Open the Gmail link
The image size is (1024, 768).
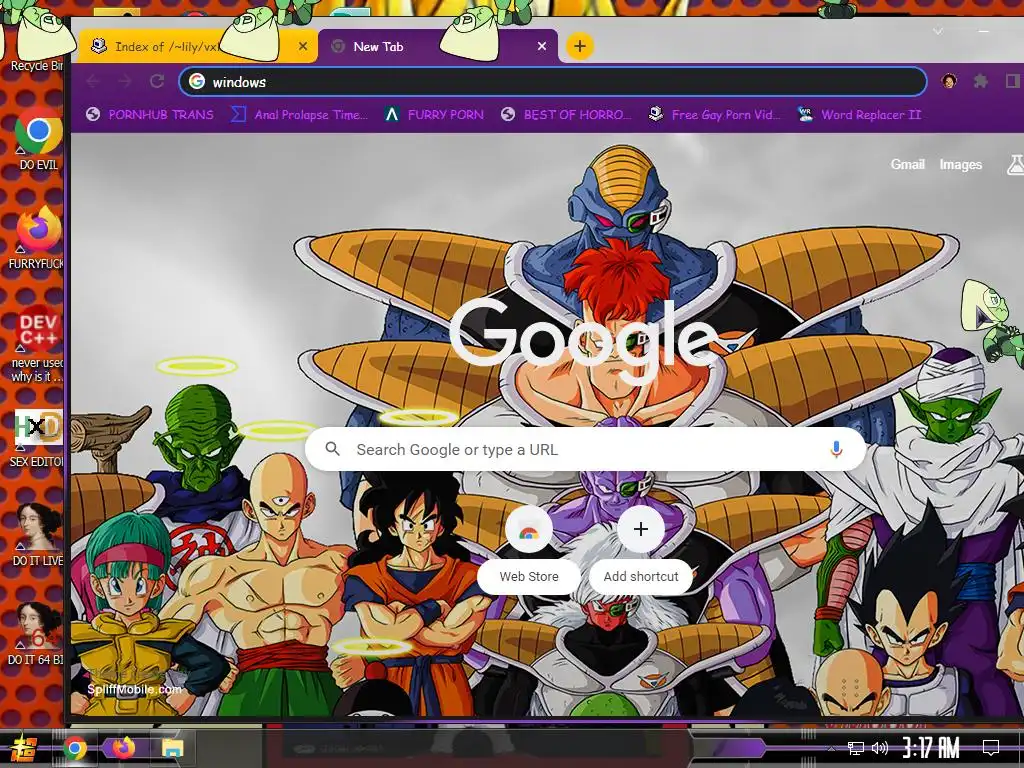(x=908, y=165)
